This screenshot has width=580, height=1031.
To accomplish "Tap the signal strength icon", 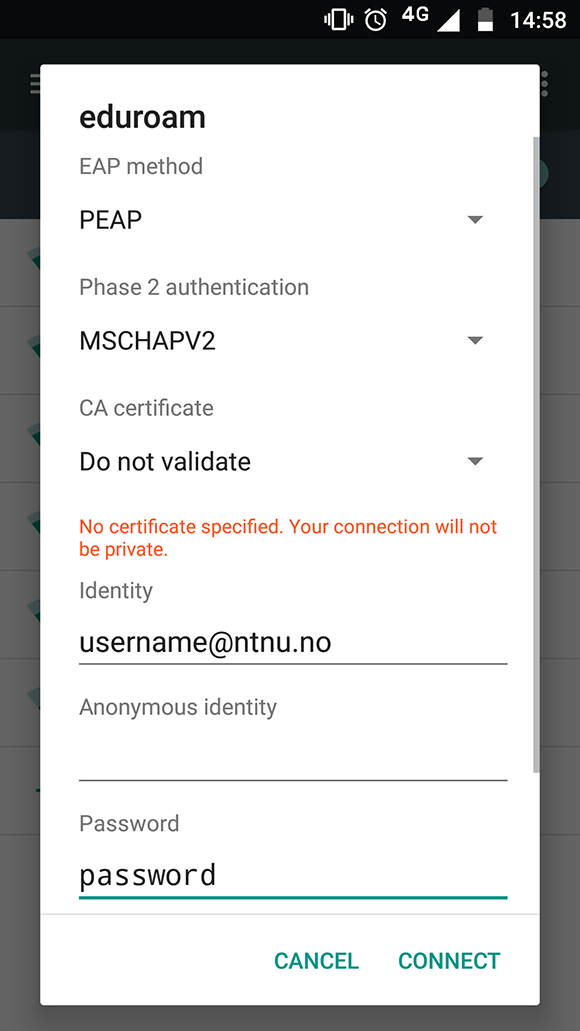I will (448, 20).
